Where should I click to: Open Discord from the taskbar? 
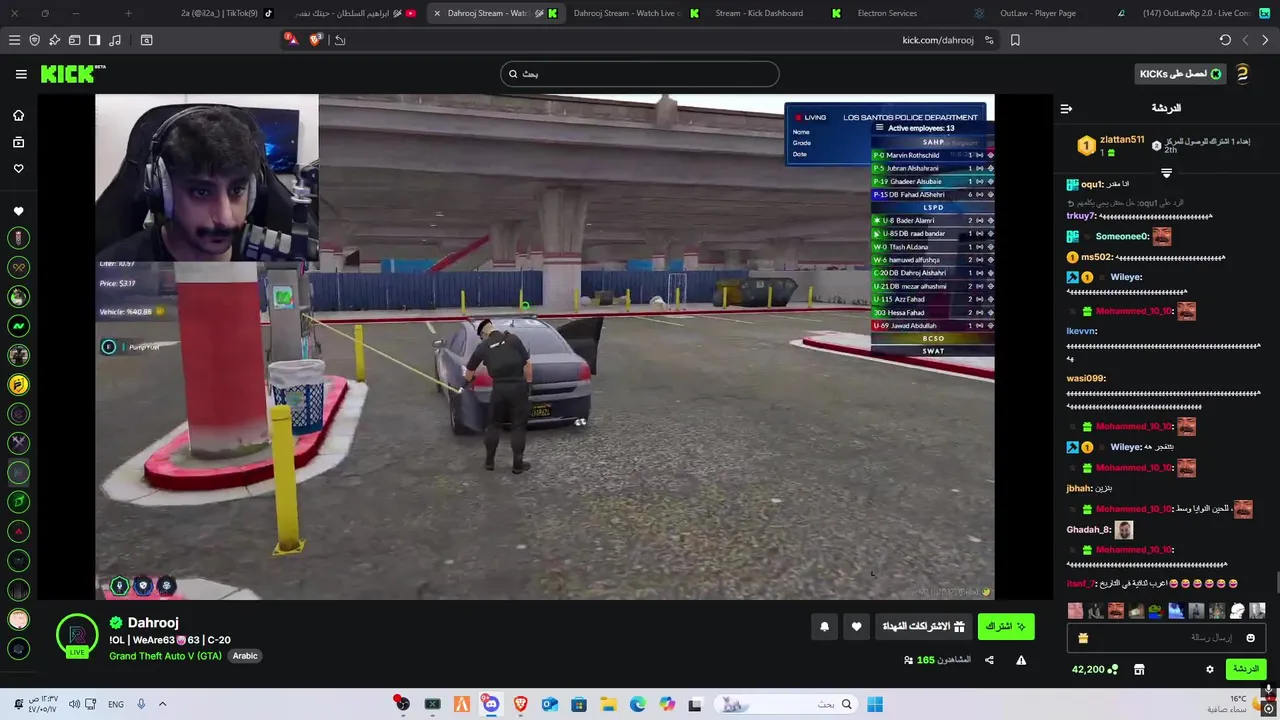point(491,704)
